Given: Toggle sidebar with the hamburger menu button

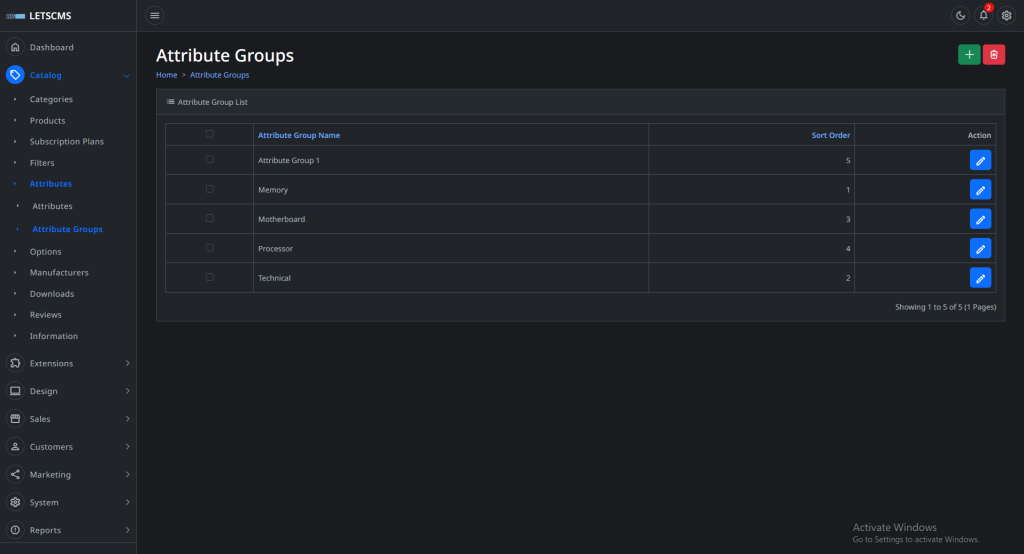Looking at the screenshot, I should pyautogui.click(x=155, y=16).
